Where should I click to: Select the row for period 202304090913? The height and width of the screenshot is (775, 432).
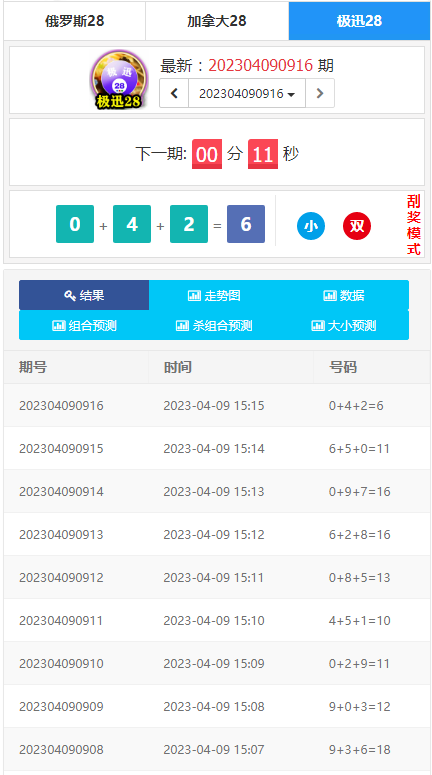pyautogui.click(x=217, y=534)
